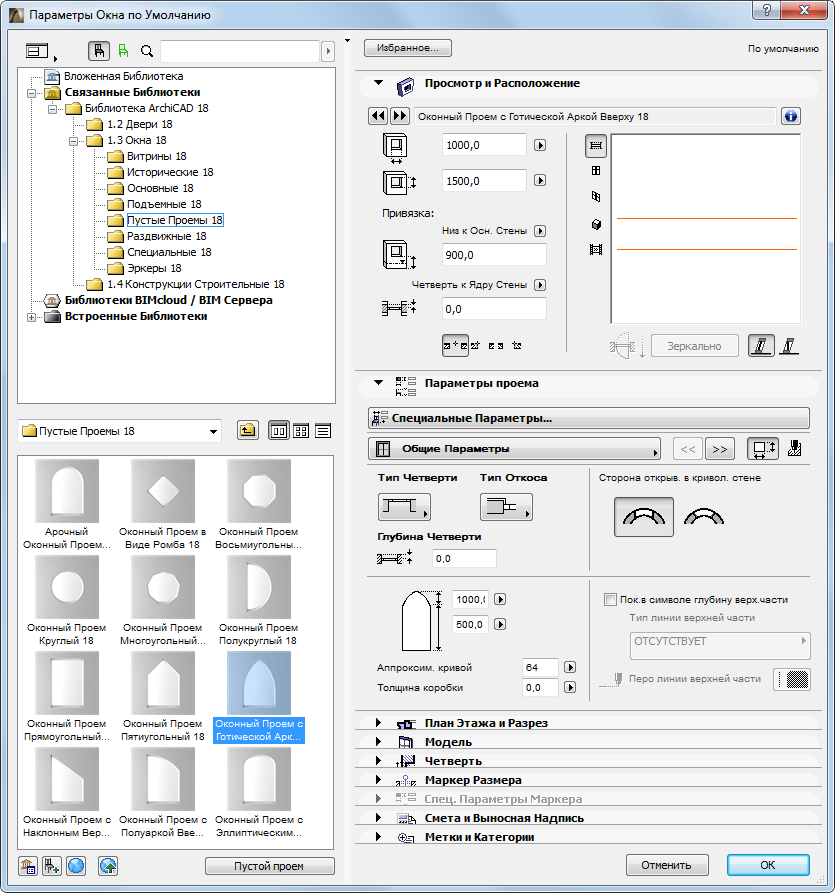Switch to large icons view
835x893 pixels.
[x=279, y=431]
